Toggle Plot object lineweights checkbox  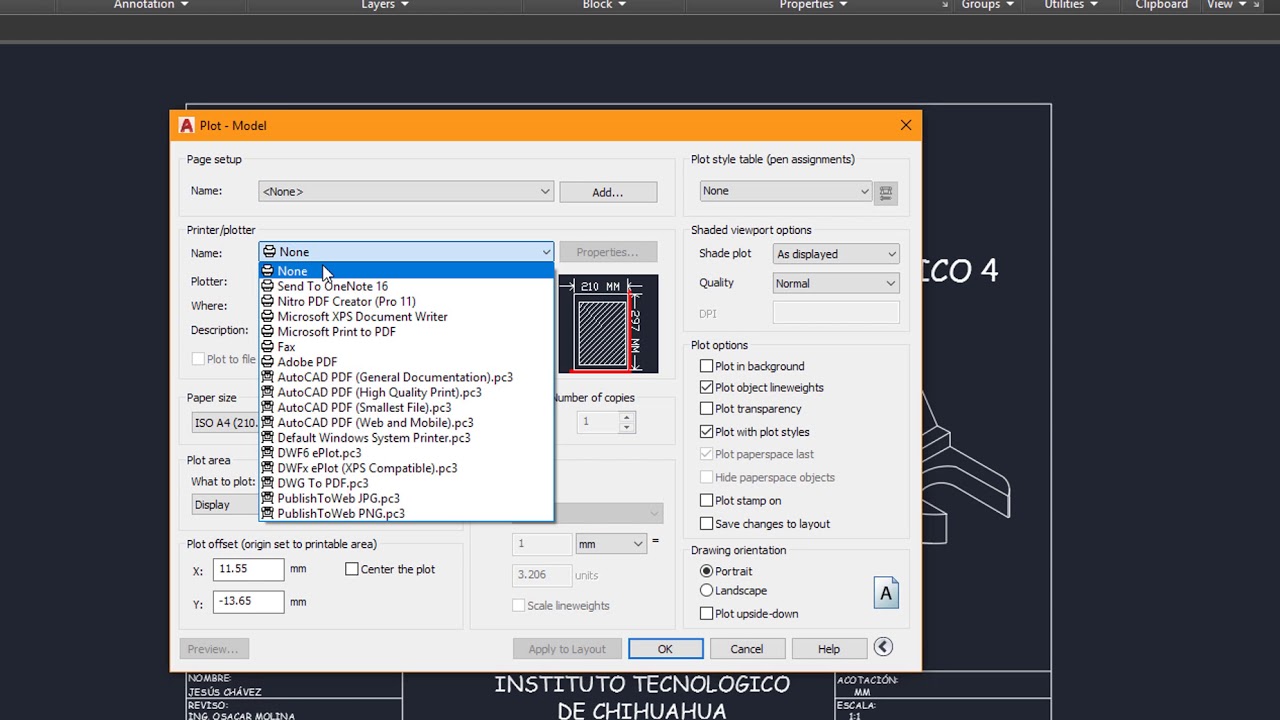(x=707, y=387)
